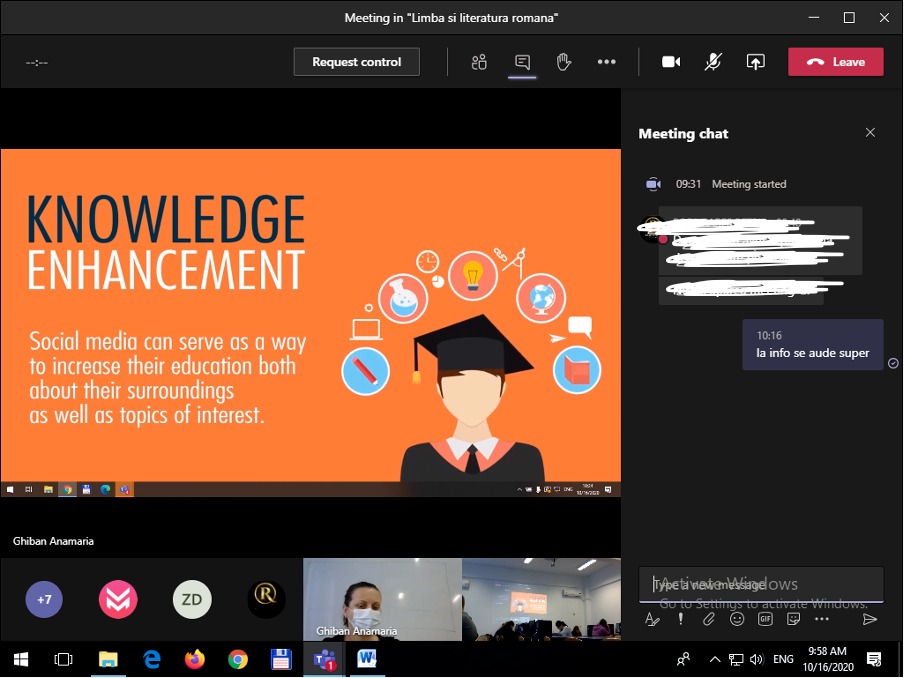Expand the +7 hidden participants
904x678 pixels.
point(44,600)
